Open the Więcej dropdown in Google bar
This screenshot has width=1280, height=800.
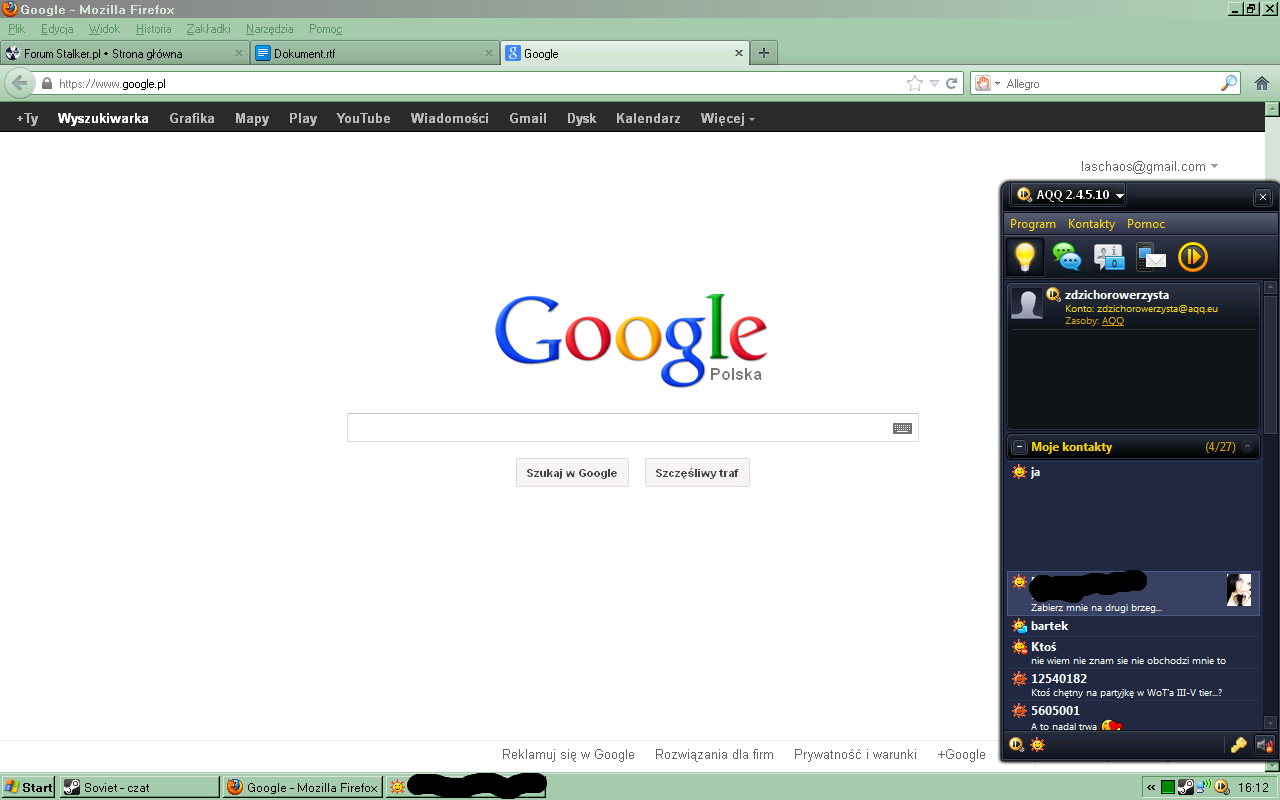pos(728,118)
